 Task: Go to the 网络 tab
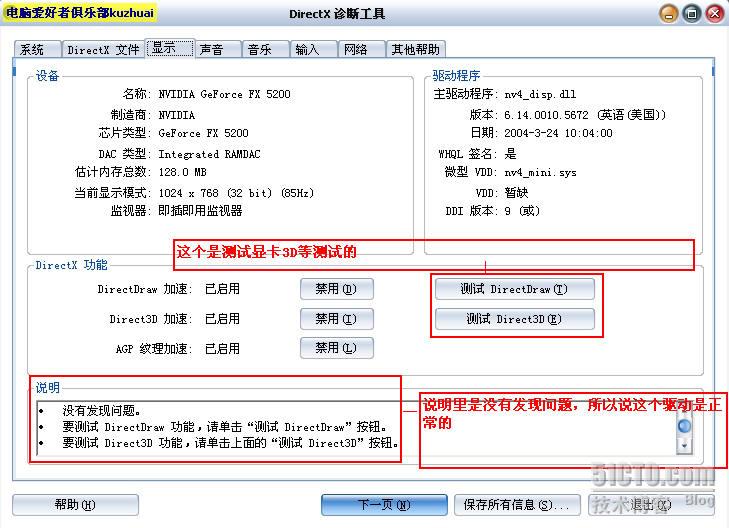coord(362,49)
